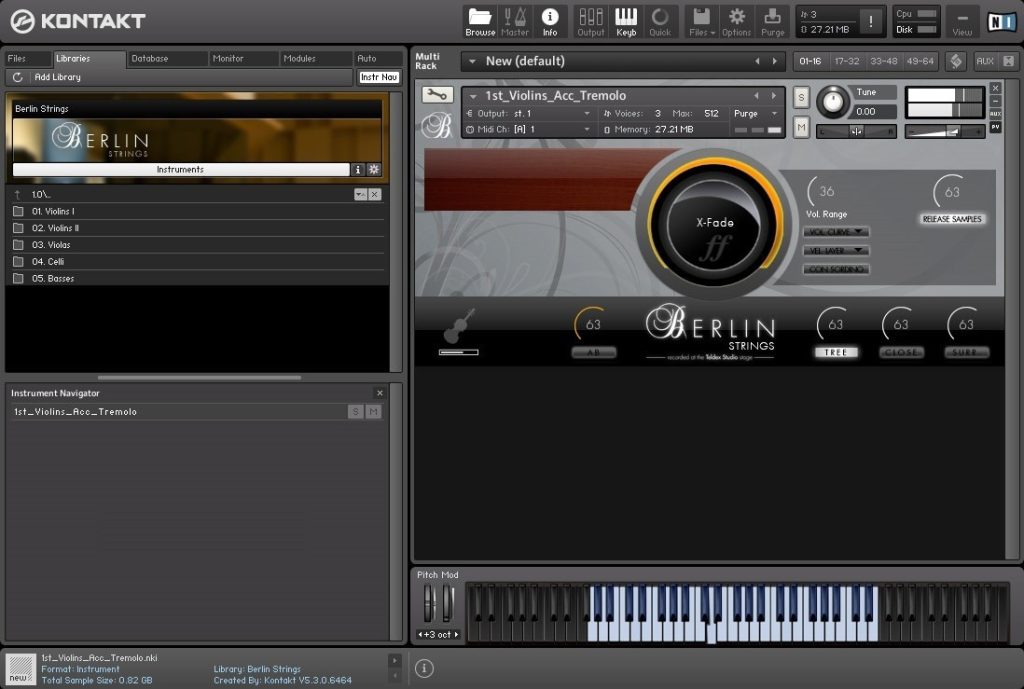This screenshot has height=689, width=1024.
Task: Show the Output mixer section
Action: click(x=591, y=21)
